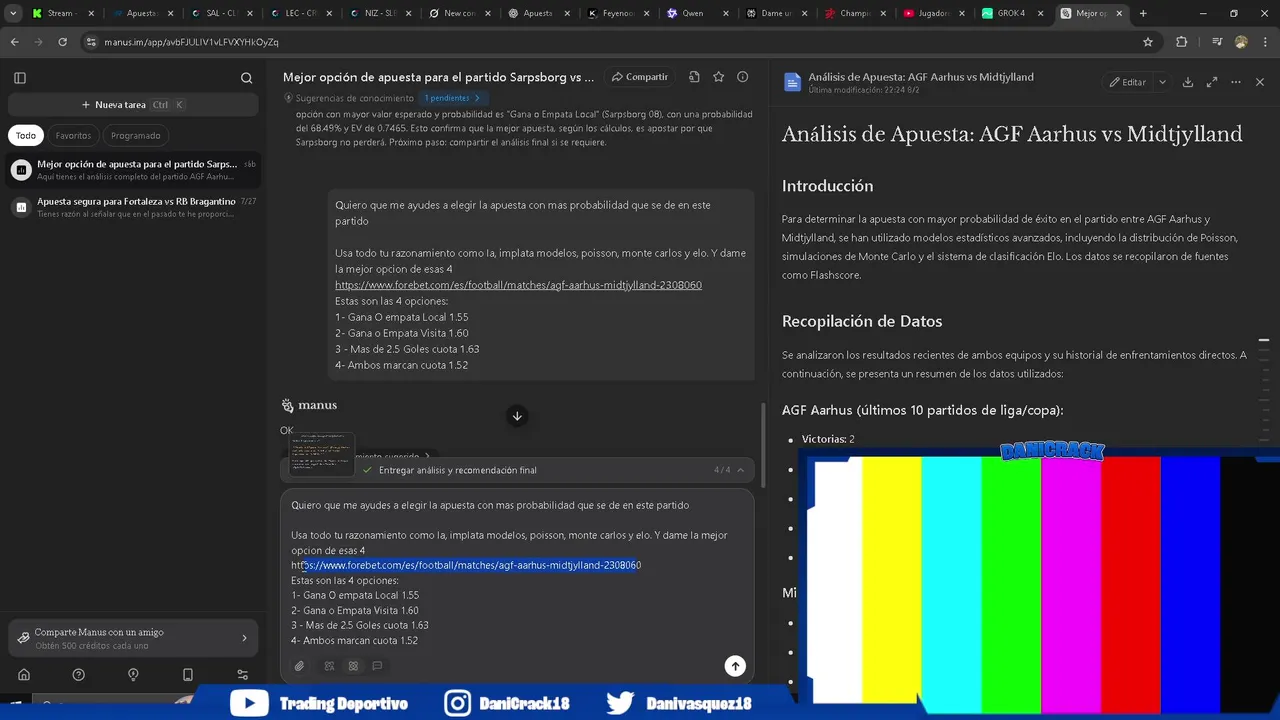Bookmark this page with star icon
1280x720 pixels.
click(1148, 42)
